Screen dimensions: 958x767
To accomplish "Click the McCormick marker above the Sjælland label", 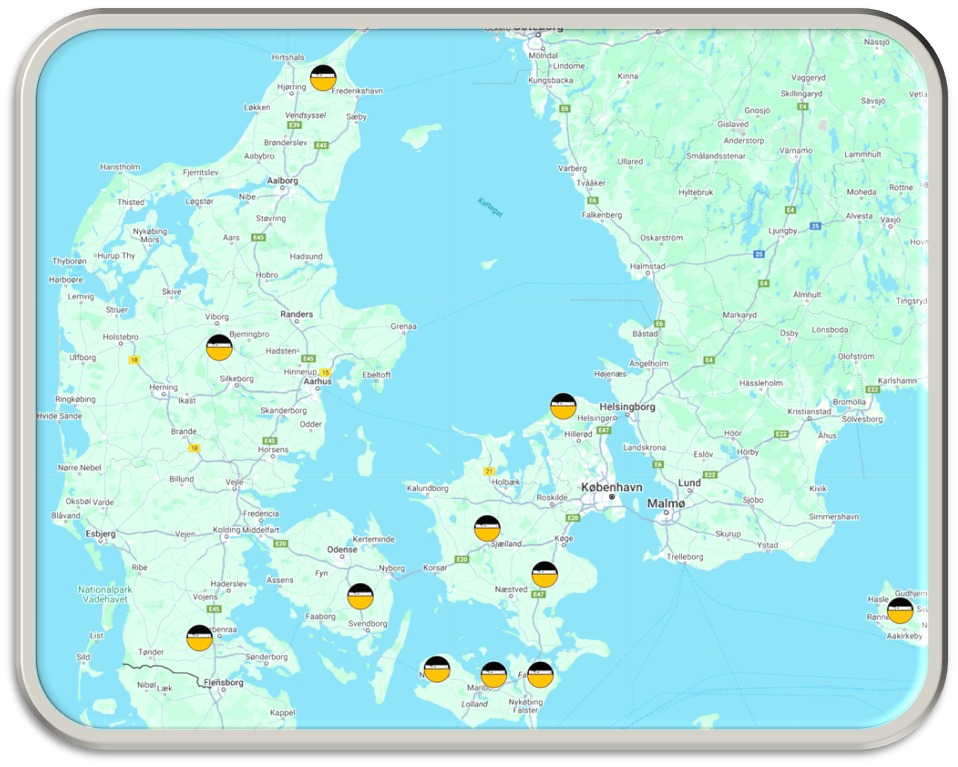I will pos(487,529).
